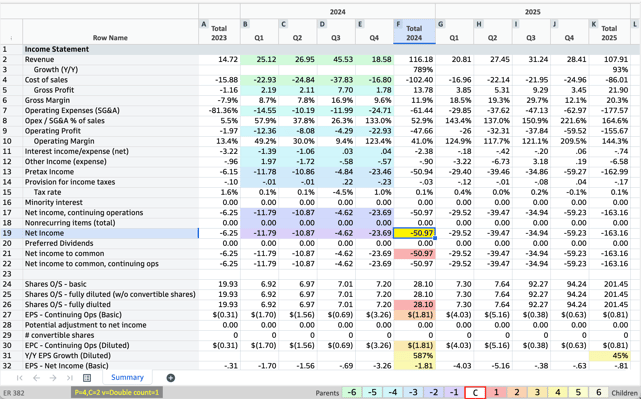Image resolution: width=641 pixels, height=399 pixels.
Task: Select the 'Preferred Dividends' row name
Action: (x=110, y=243)
